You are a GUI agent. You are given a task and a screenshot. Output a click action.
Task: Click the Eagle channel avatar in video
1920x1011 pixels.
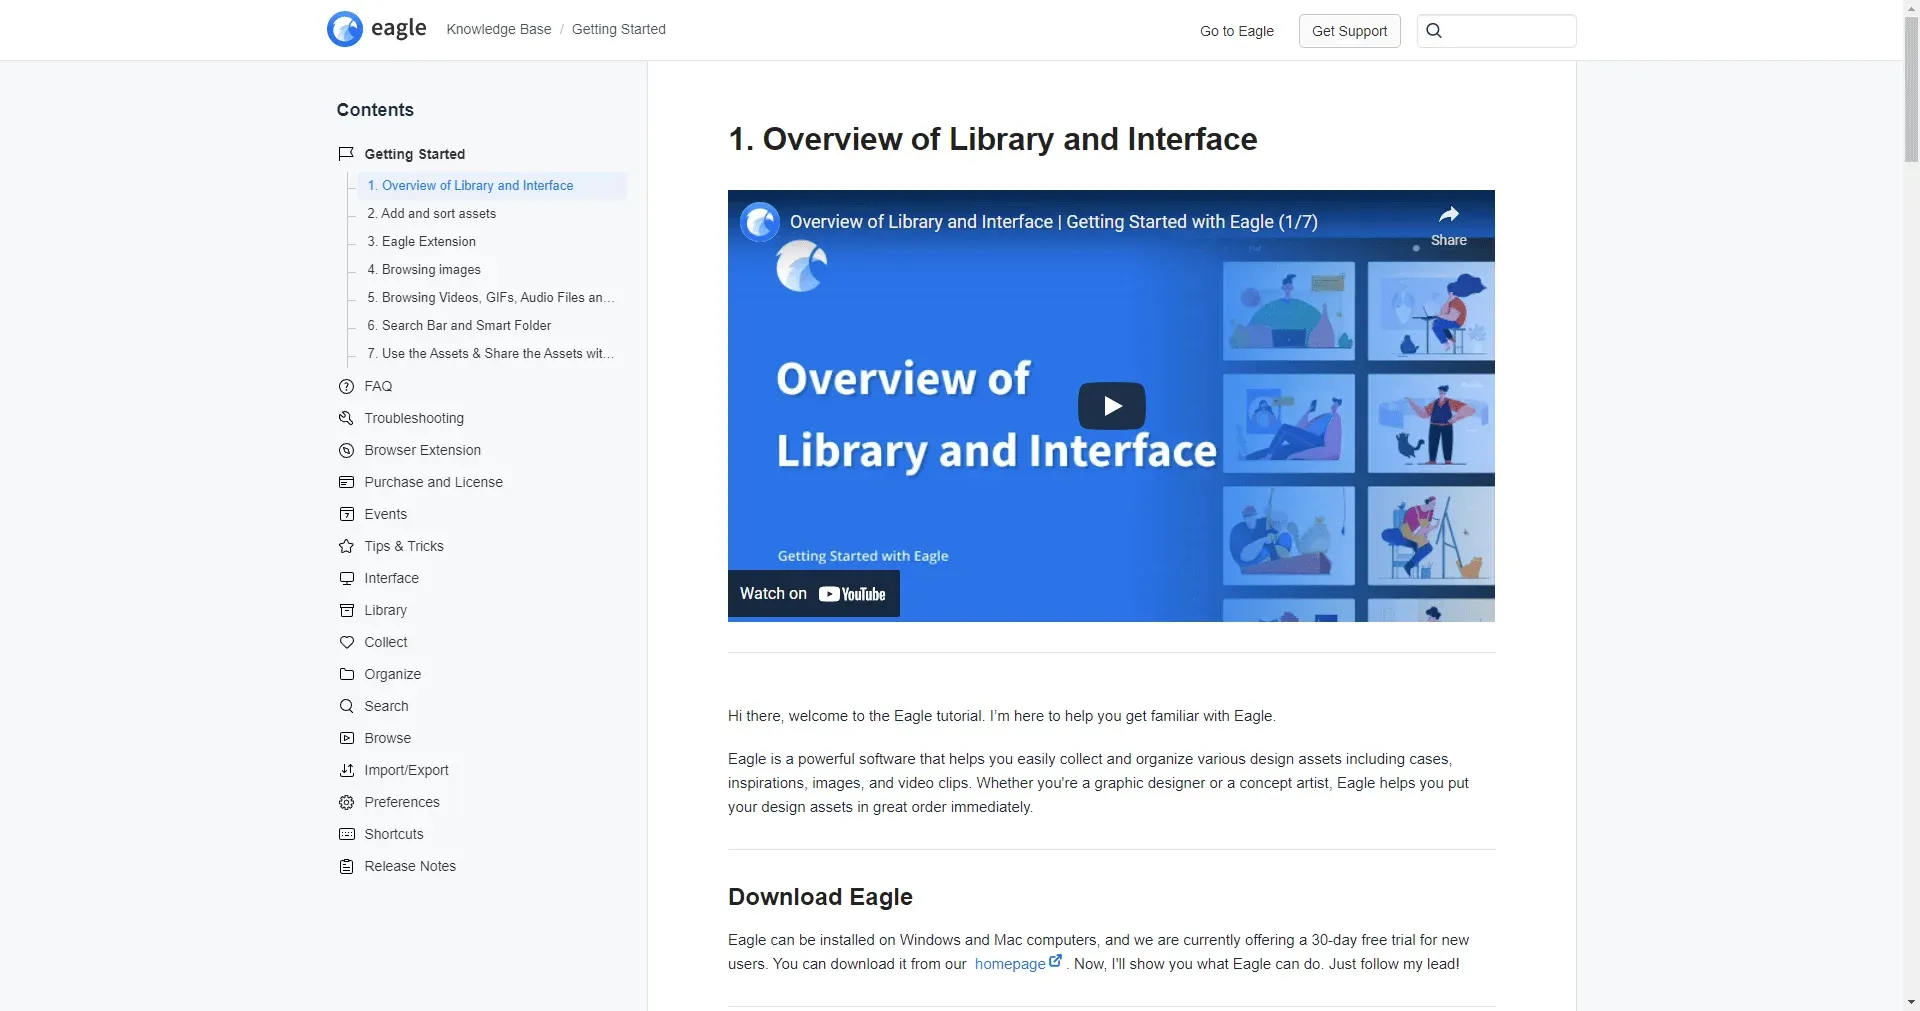click(760, 222)
